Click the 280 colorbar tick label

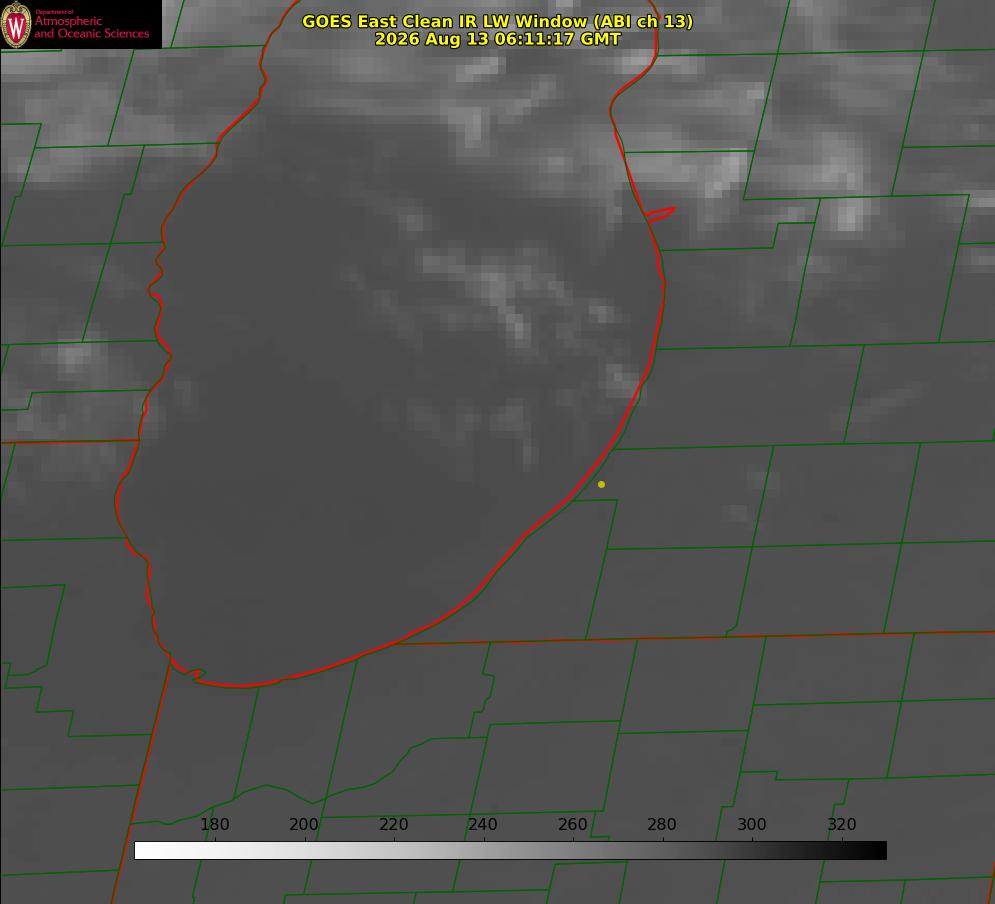click(x=662, y=824)
